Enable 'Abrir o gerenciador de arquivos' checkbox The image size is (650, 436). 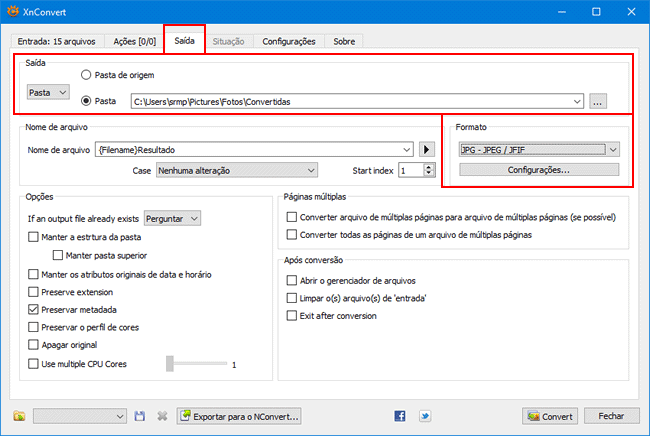coord(292,280)
